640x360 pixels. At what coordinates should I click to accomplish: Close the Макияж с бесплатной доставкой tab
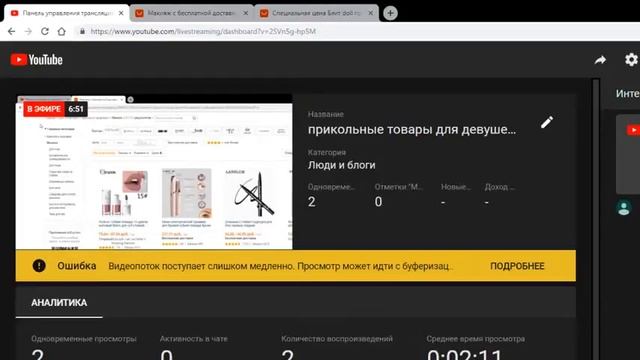click(246, 13)
